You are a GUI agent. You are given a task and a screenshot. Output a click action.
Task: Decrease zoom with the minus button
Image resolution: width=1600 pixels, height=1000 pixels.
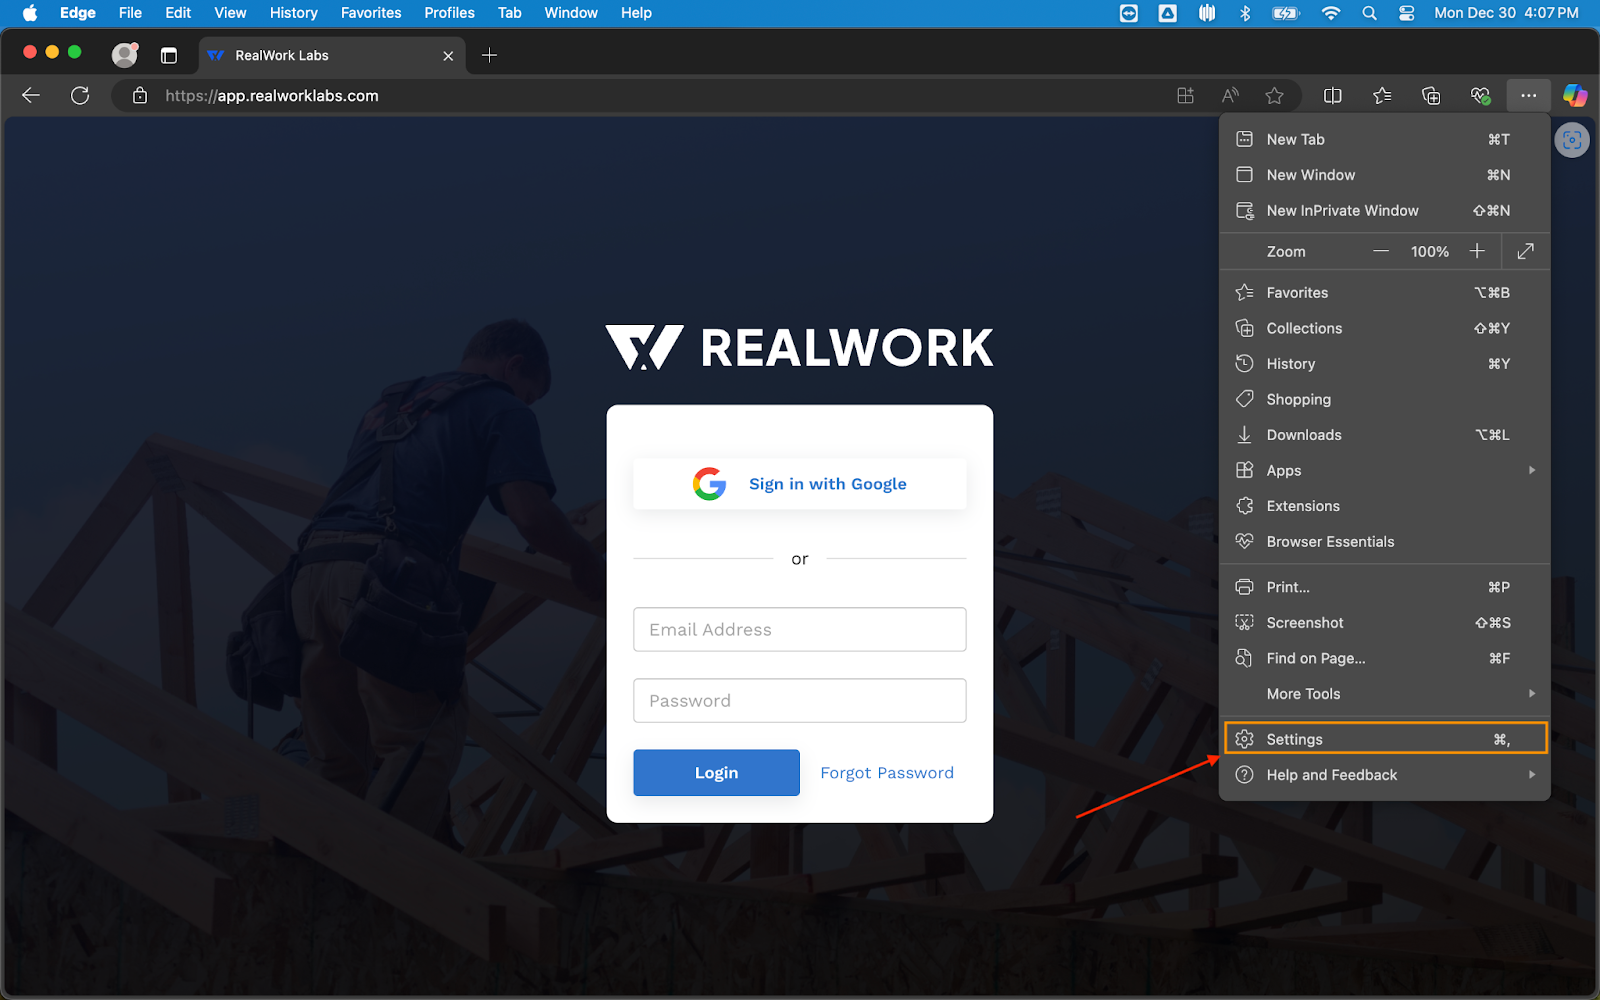(1381, 252)
